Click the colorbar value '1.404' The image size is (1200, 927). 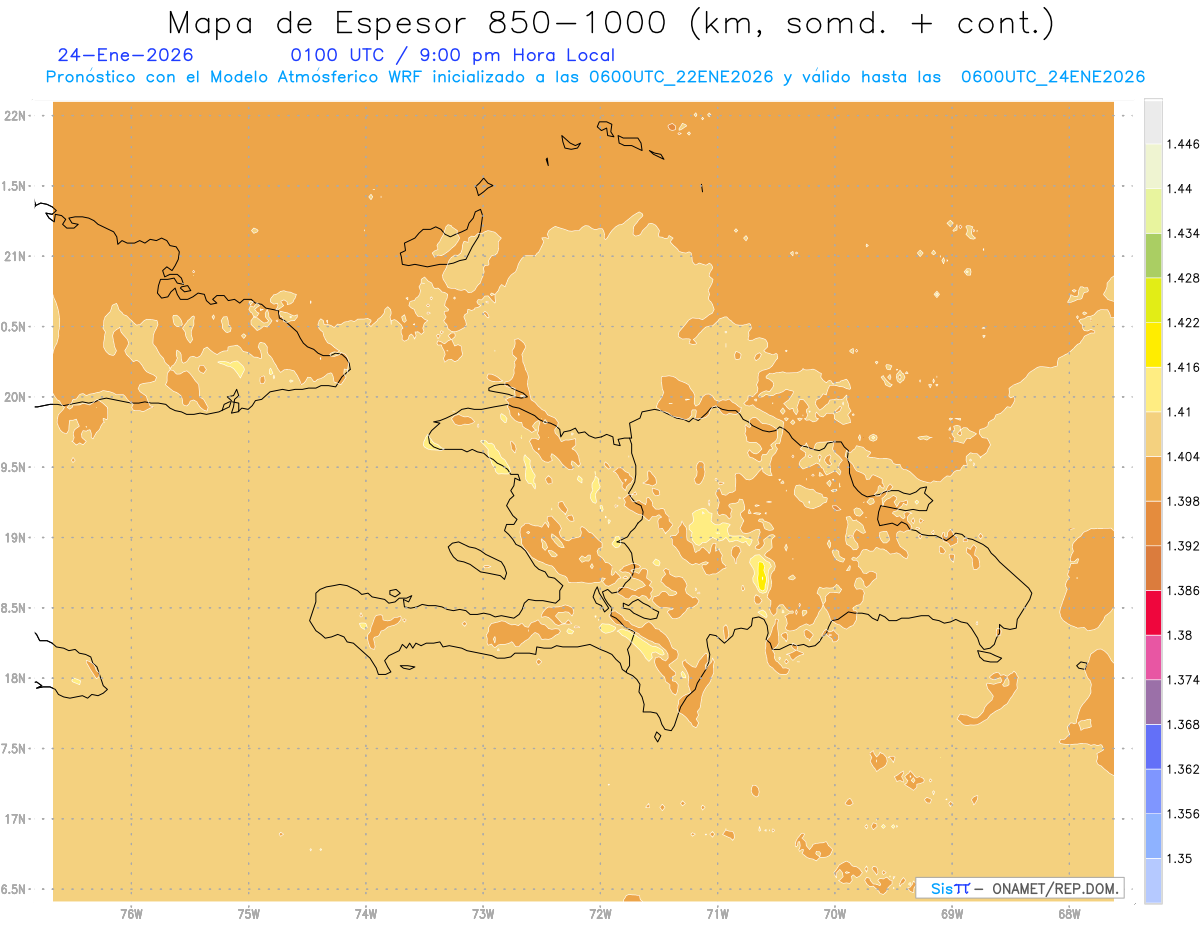pos(1184,456)
